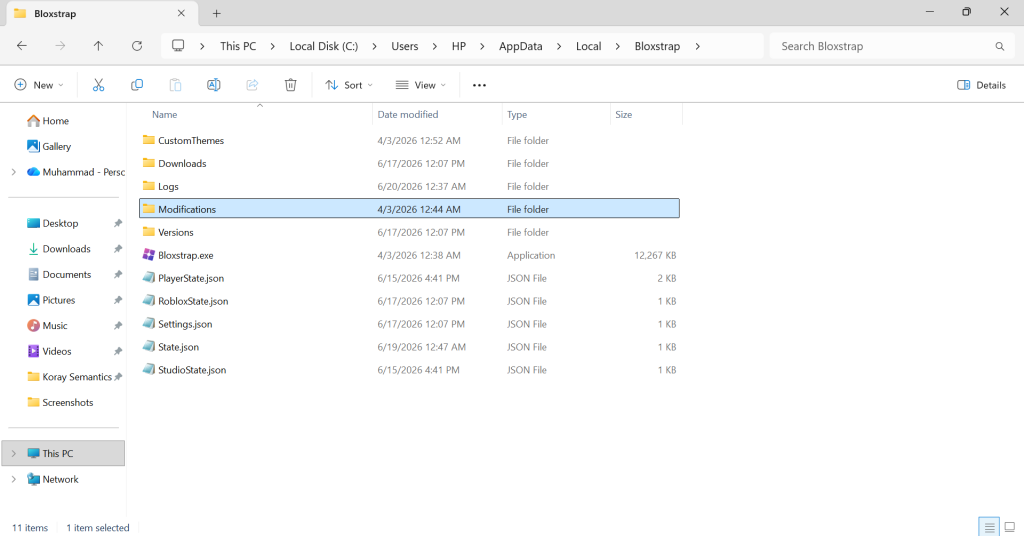Go up one folder level
The width and height of the screenshot is (1024, 536).
click(98, 46)
